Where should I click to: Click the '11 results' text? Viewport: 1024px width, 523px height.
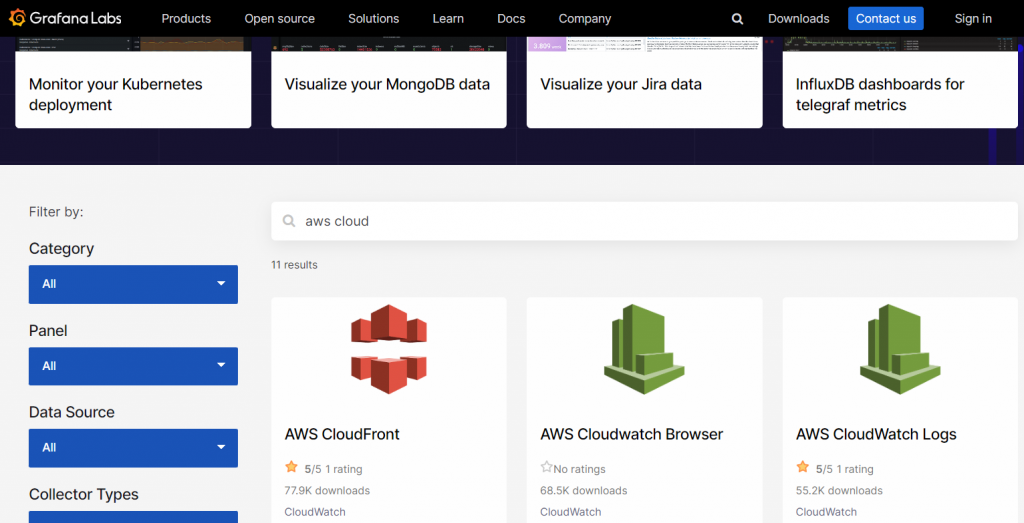(x=295, y=265)
